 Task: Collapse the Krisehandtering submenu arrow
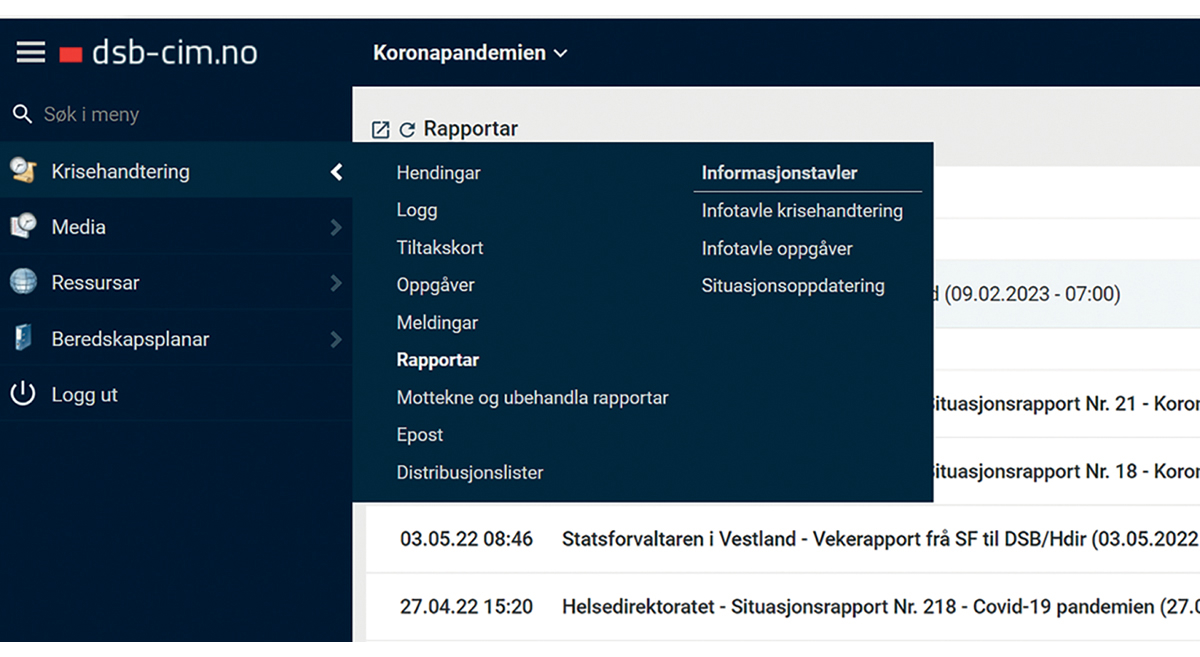coord(336,172)
